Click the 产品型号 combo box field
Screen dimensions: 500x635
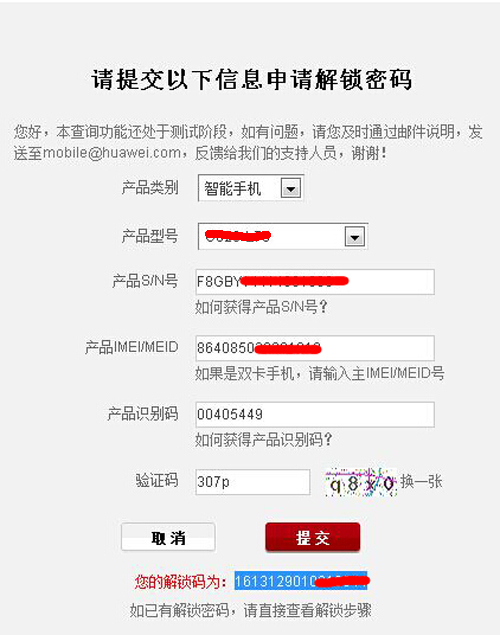pos(283,236)
